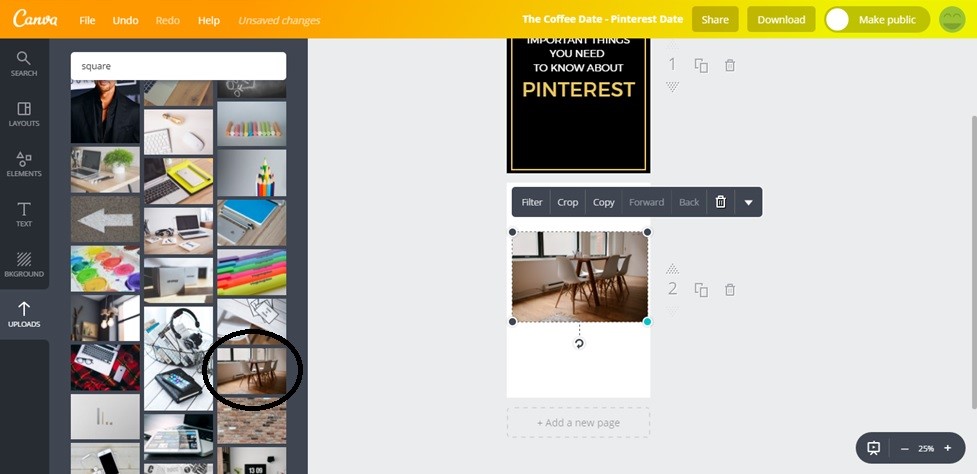Click Undo in top bar

pyautogui.click(x=125, y=20)
